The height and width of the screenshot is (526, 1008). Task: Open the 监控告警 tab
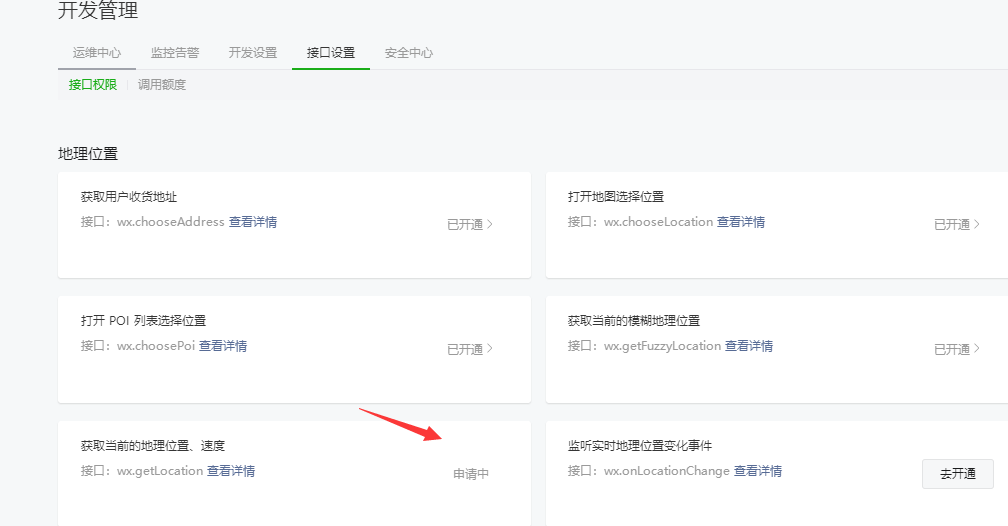[175, 53]
